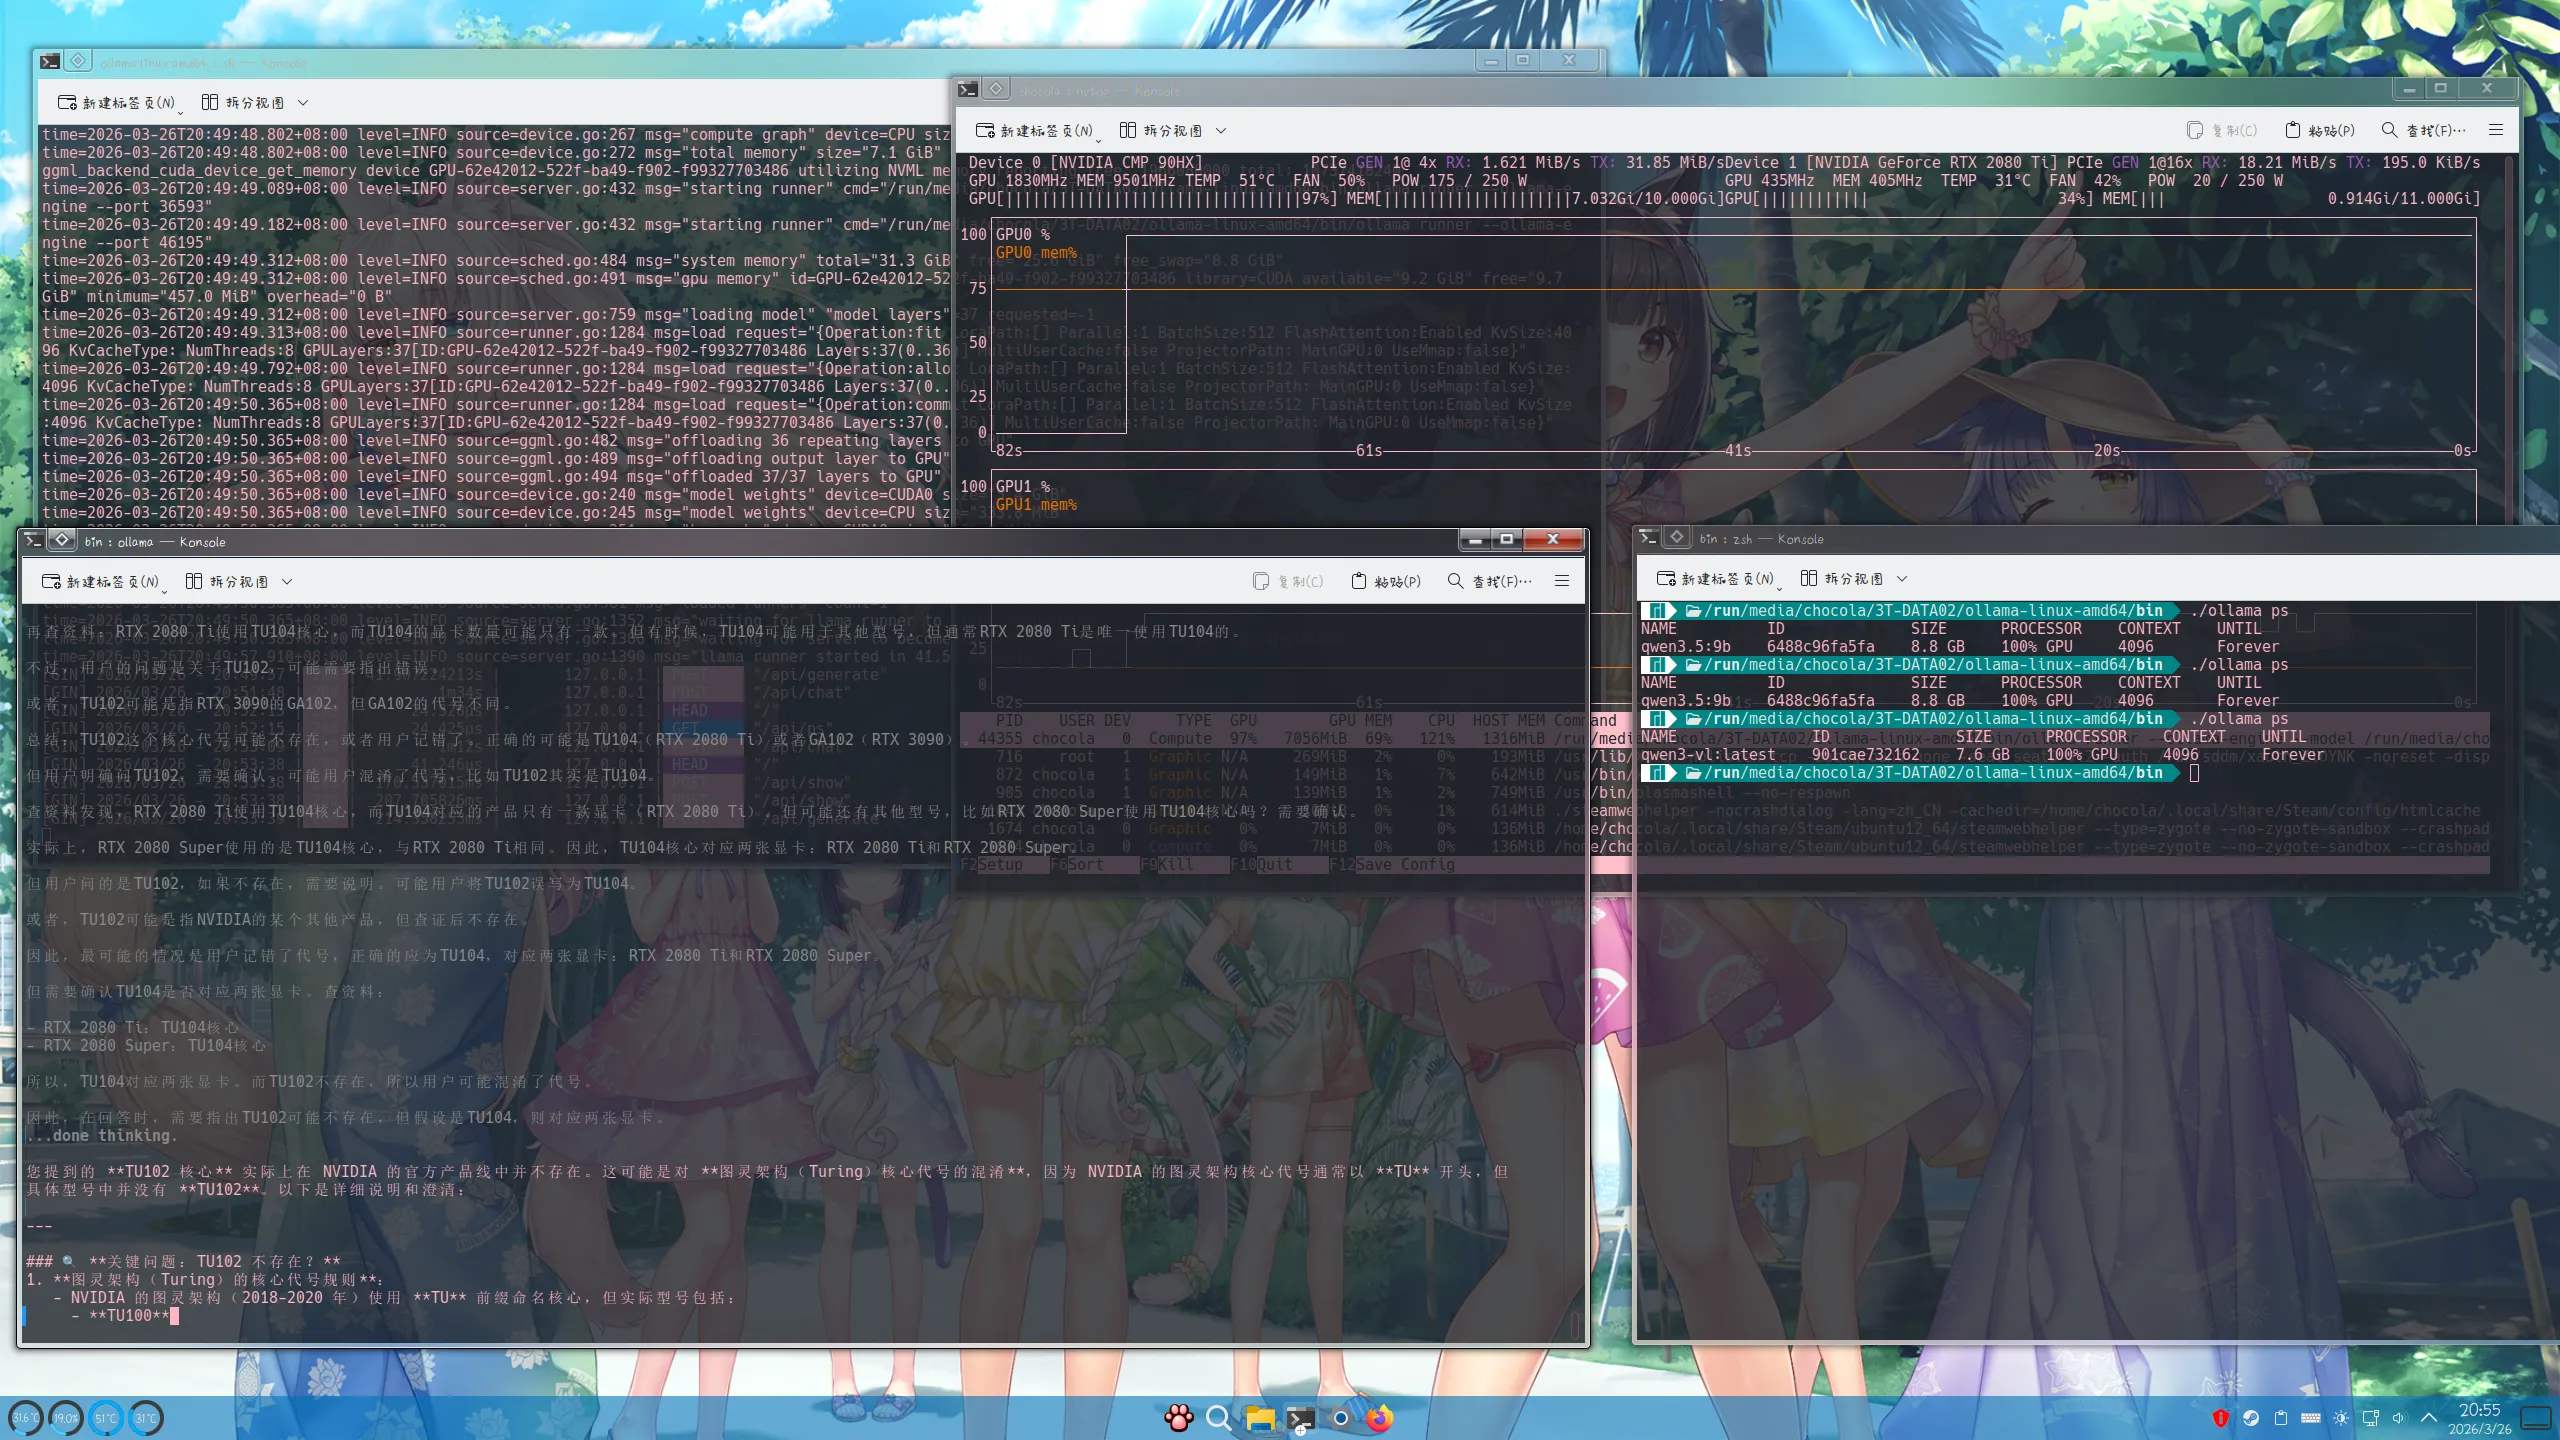Toggle pin icon in ollama Konsole titlebar

coord(62,540)
